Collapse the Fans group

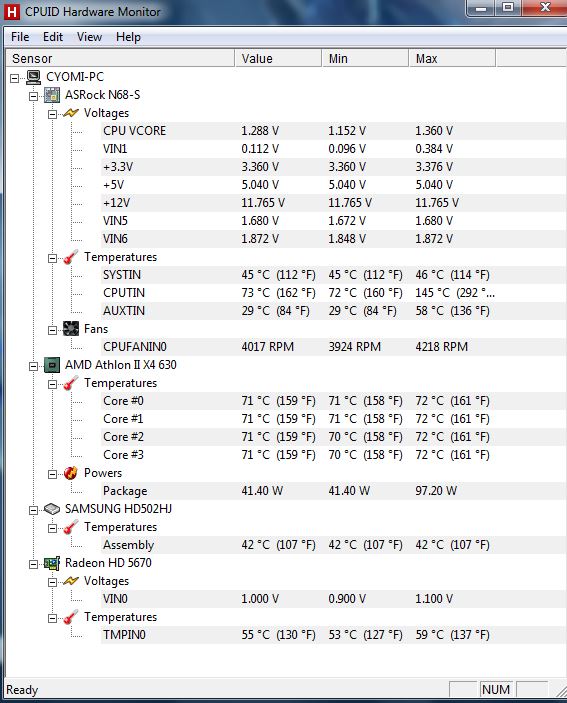(x=52, y=330)
